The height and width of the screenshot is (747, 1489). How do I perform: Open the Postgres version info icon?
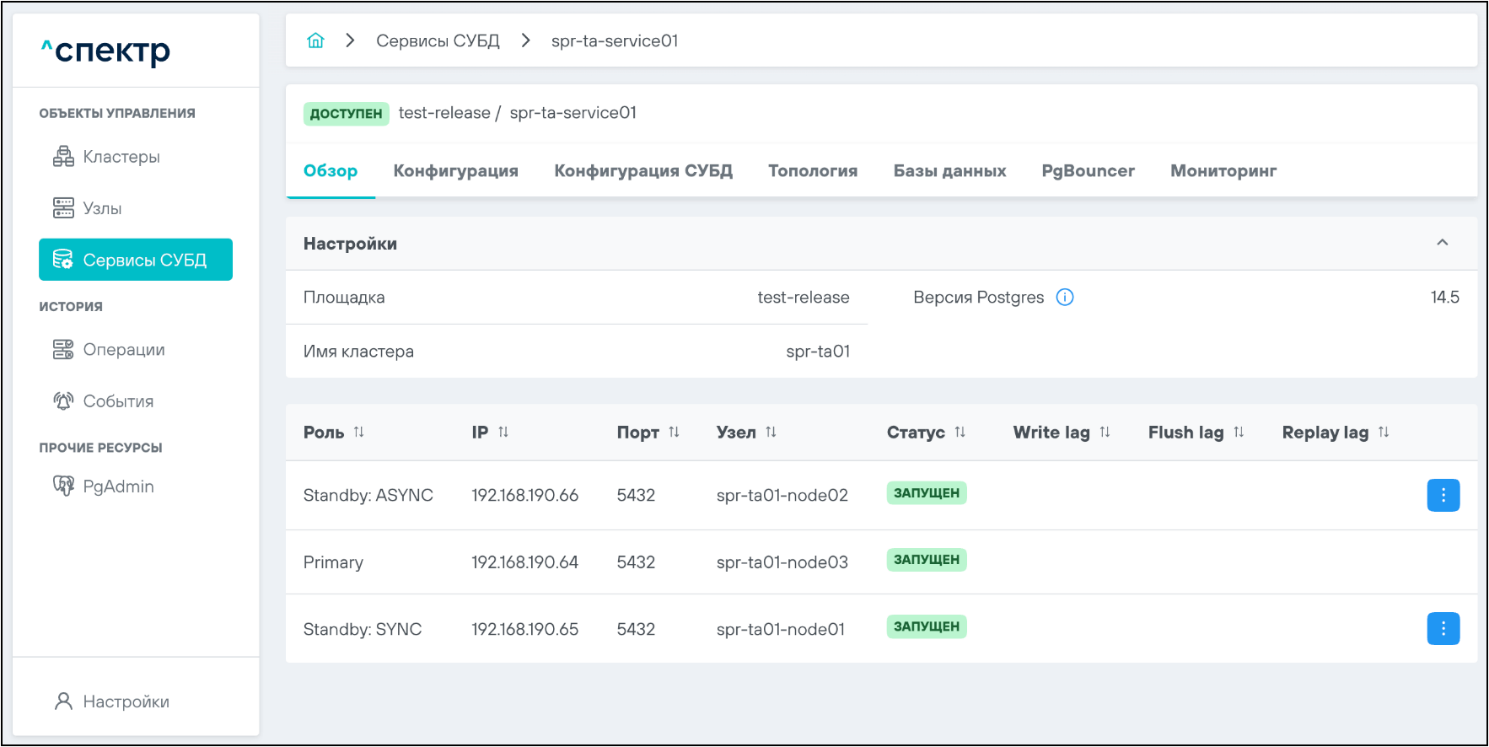tap(1065, 297)
